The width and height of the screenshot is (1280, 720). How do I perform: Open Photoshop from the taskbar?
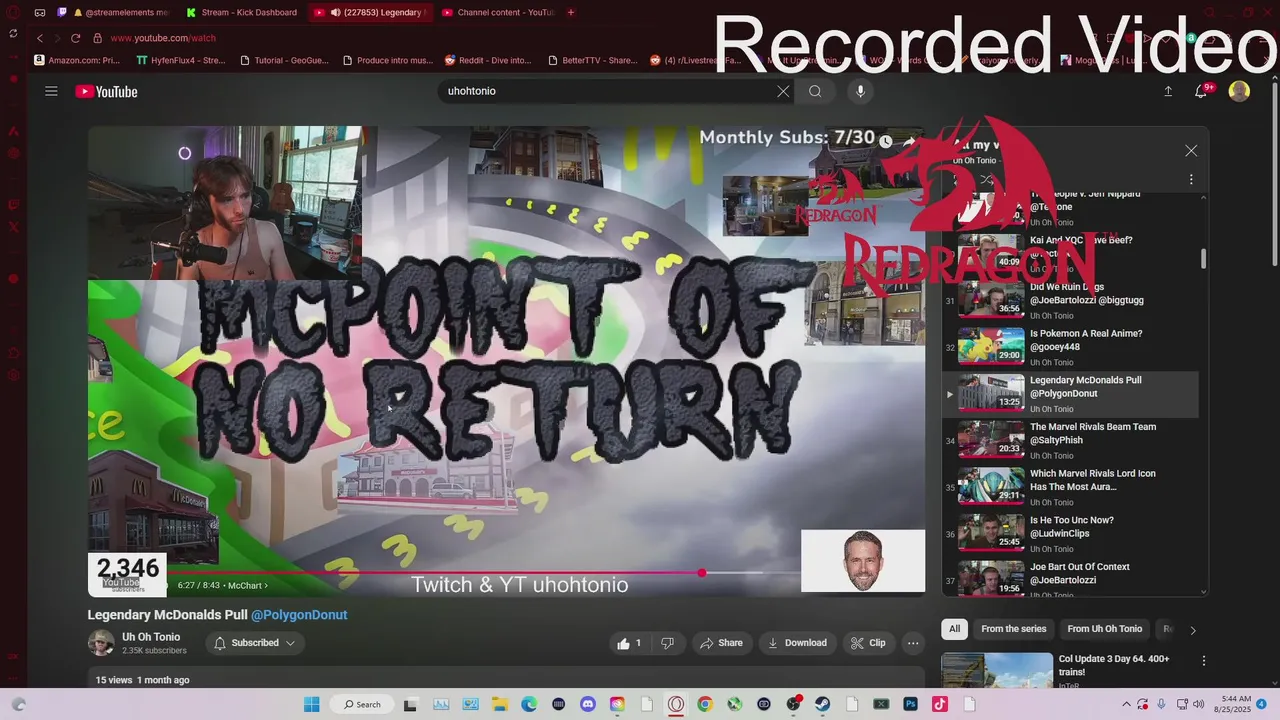click(x=910, y=704)
